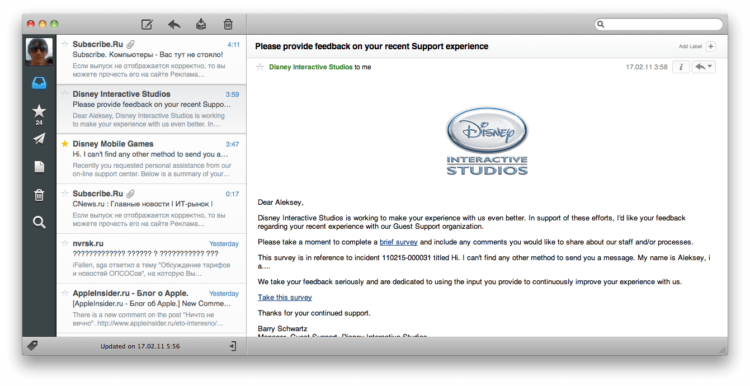Click the Add Label text
Screen dimensions: 750x386
click(x=690, y=46)
